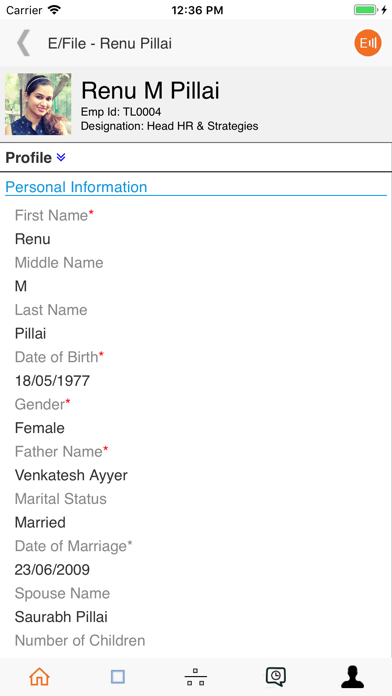This screenshot has width=392, height=696.
Task: Tap the E/File - Renu Pillai title
Action: pos(110,44)
